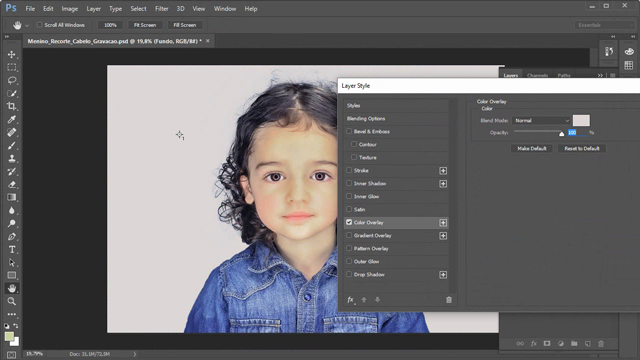640x360 pixels.
Task: Toggle Quick Mask mode icon
Action: click(11, 355)
